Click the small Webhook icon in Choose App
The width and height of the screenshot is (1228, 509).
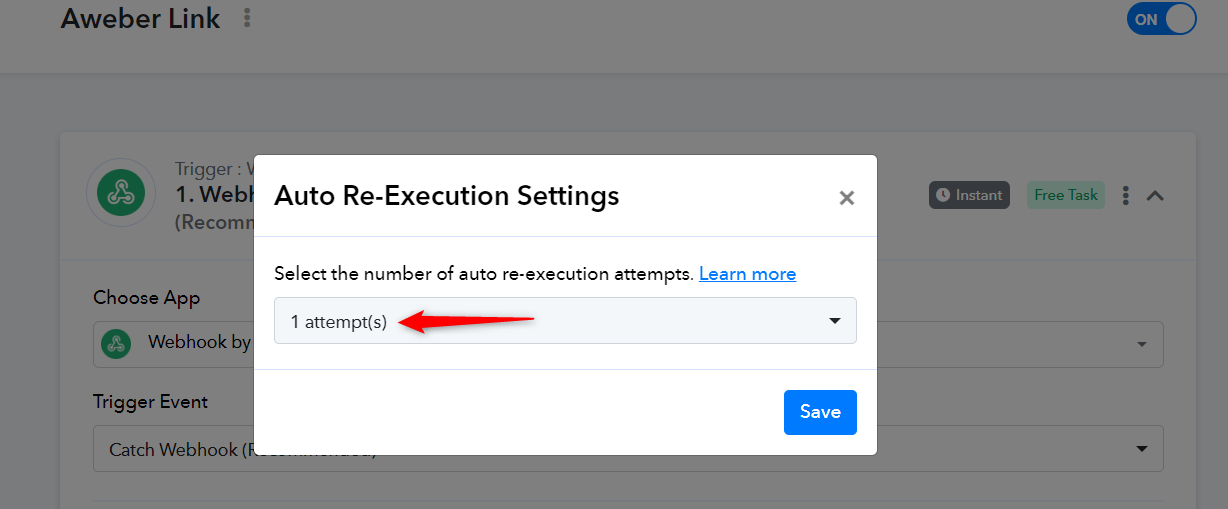[116, 343]
